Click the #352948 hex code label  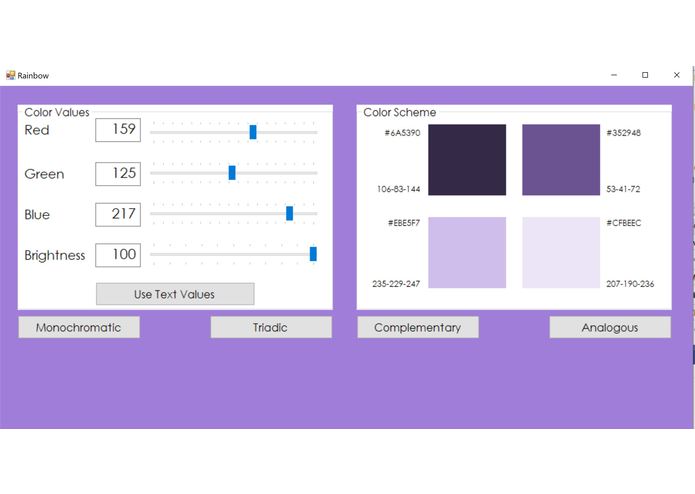(624, 133)
